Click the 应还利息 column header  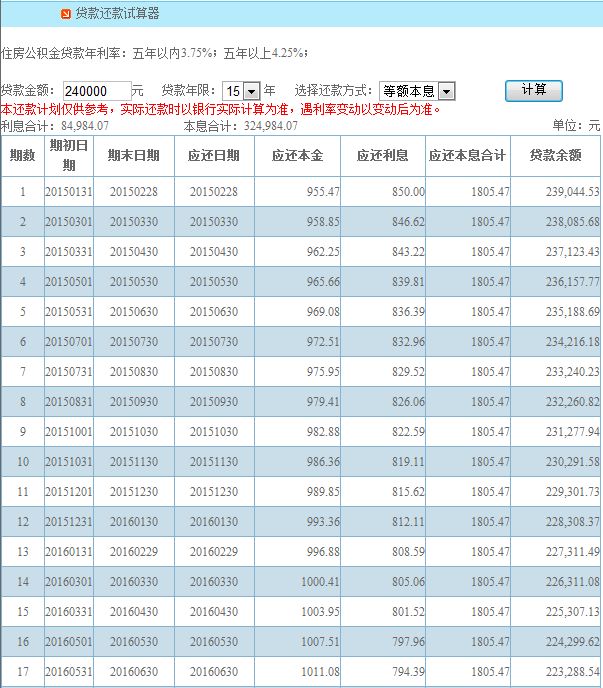click(x=382, y=156)
